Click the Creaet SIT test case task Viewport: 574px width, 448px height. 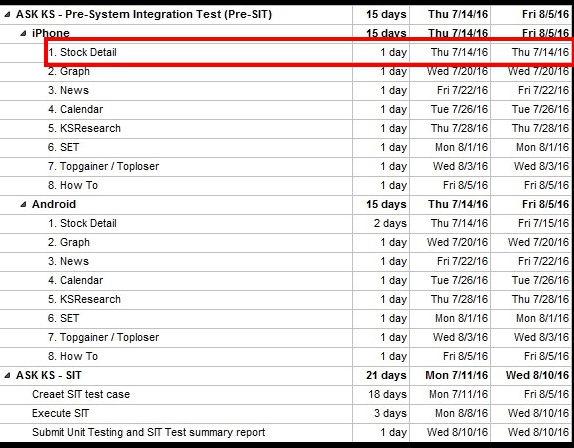click(81, 395)
